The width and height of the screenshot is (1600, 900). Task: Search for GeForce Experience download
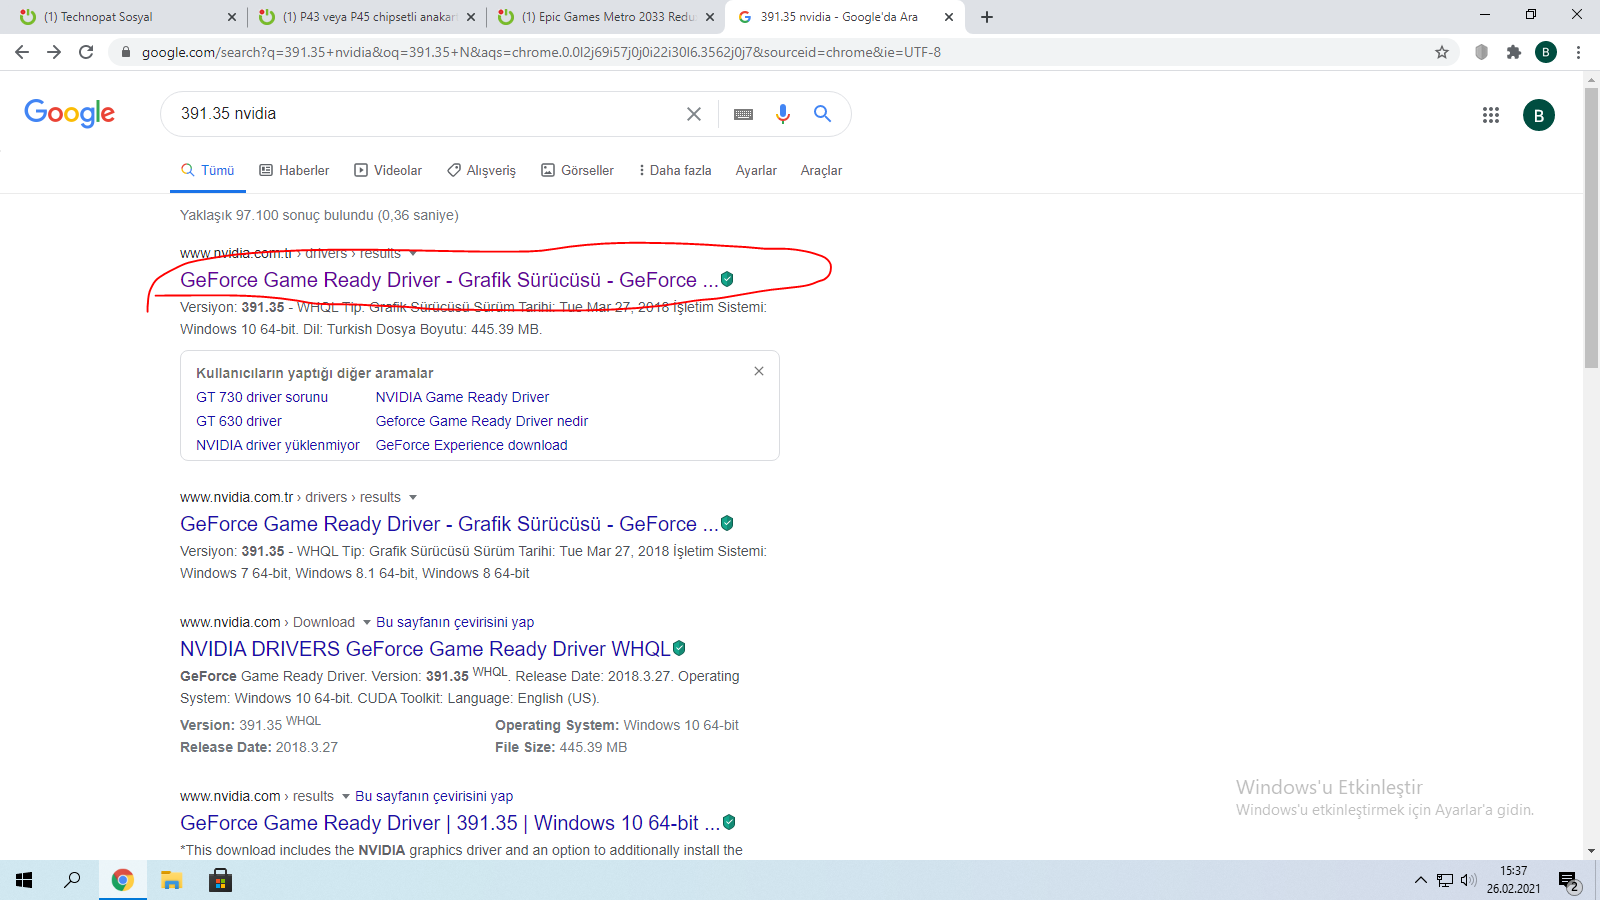(472, 445)
